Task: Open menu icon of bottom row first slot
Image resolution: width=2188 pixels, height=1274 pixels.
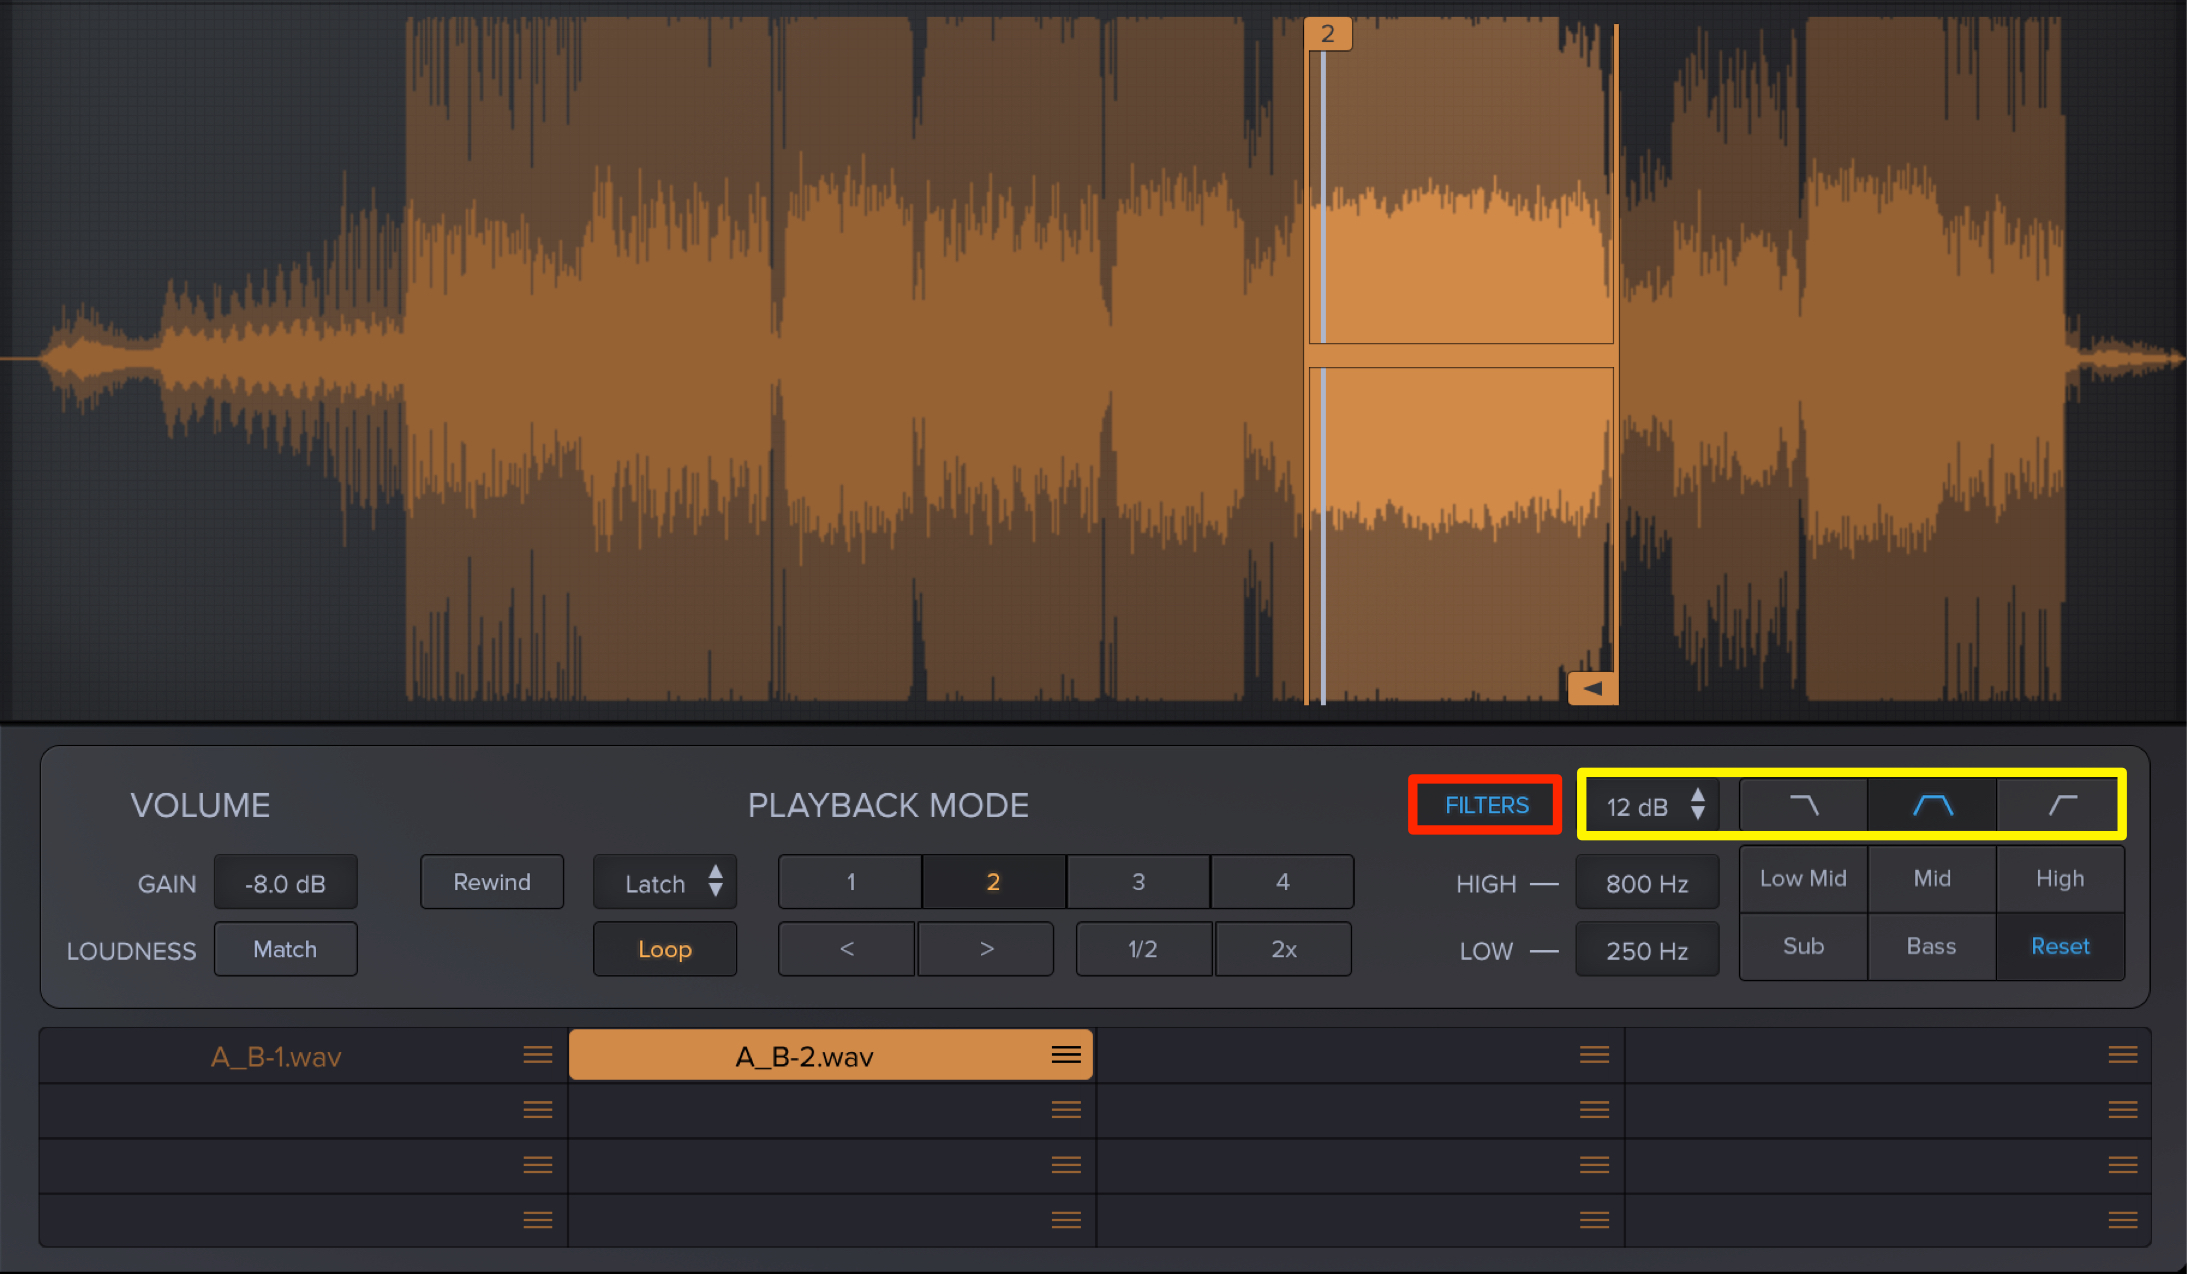Action: (538, 1220)
